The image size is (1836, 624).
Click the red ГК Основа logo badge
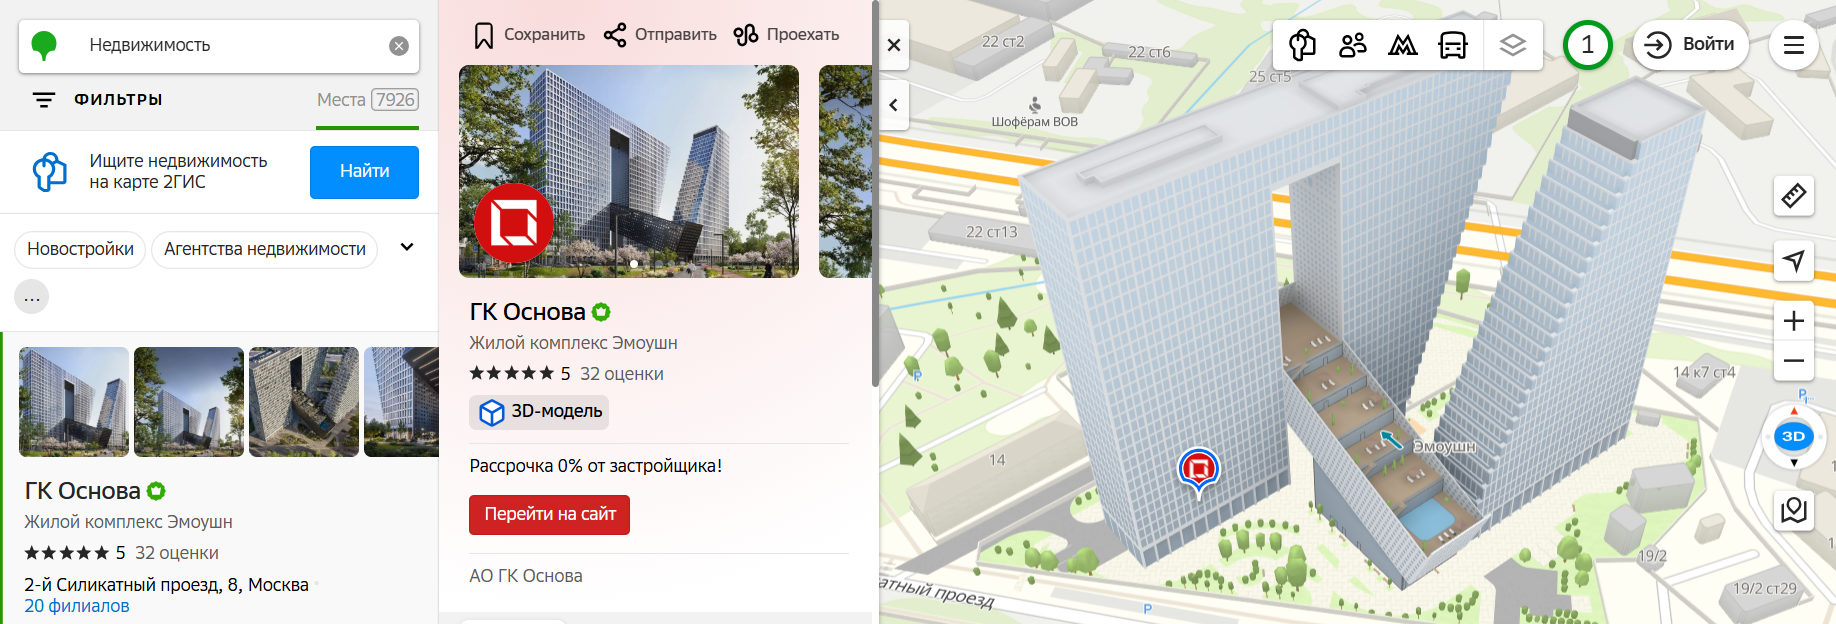tap(513, 223)
